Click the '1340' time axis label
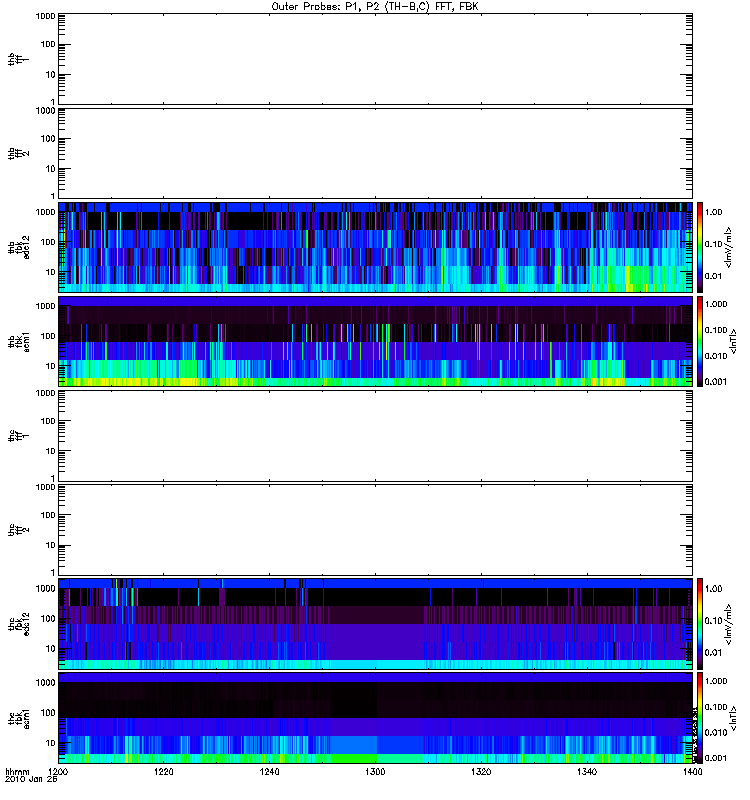750x800 pixels. [x=587, y=772]
